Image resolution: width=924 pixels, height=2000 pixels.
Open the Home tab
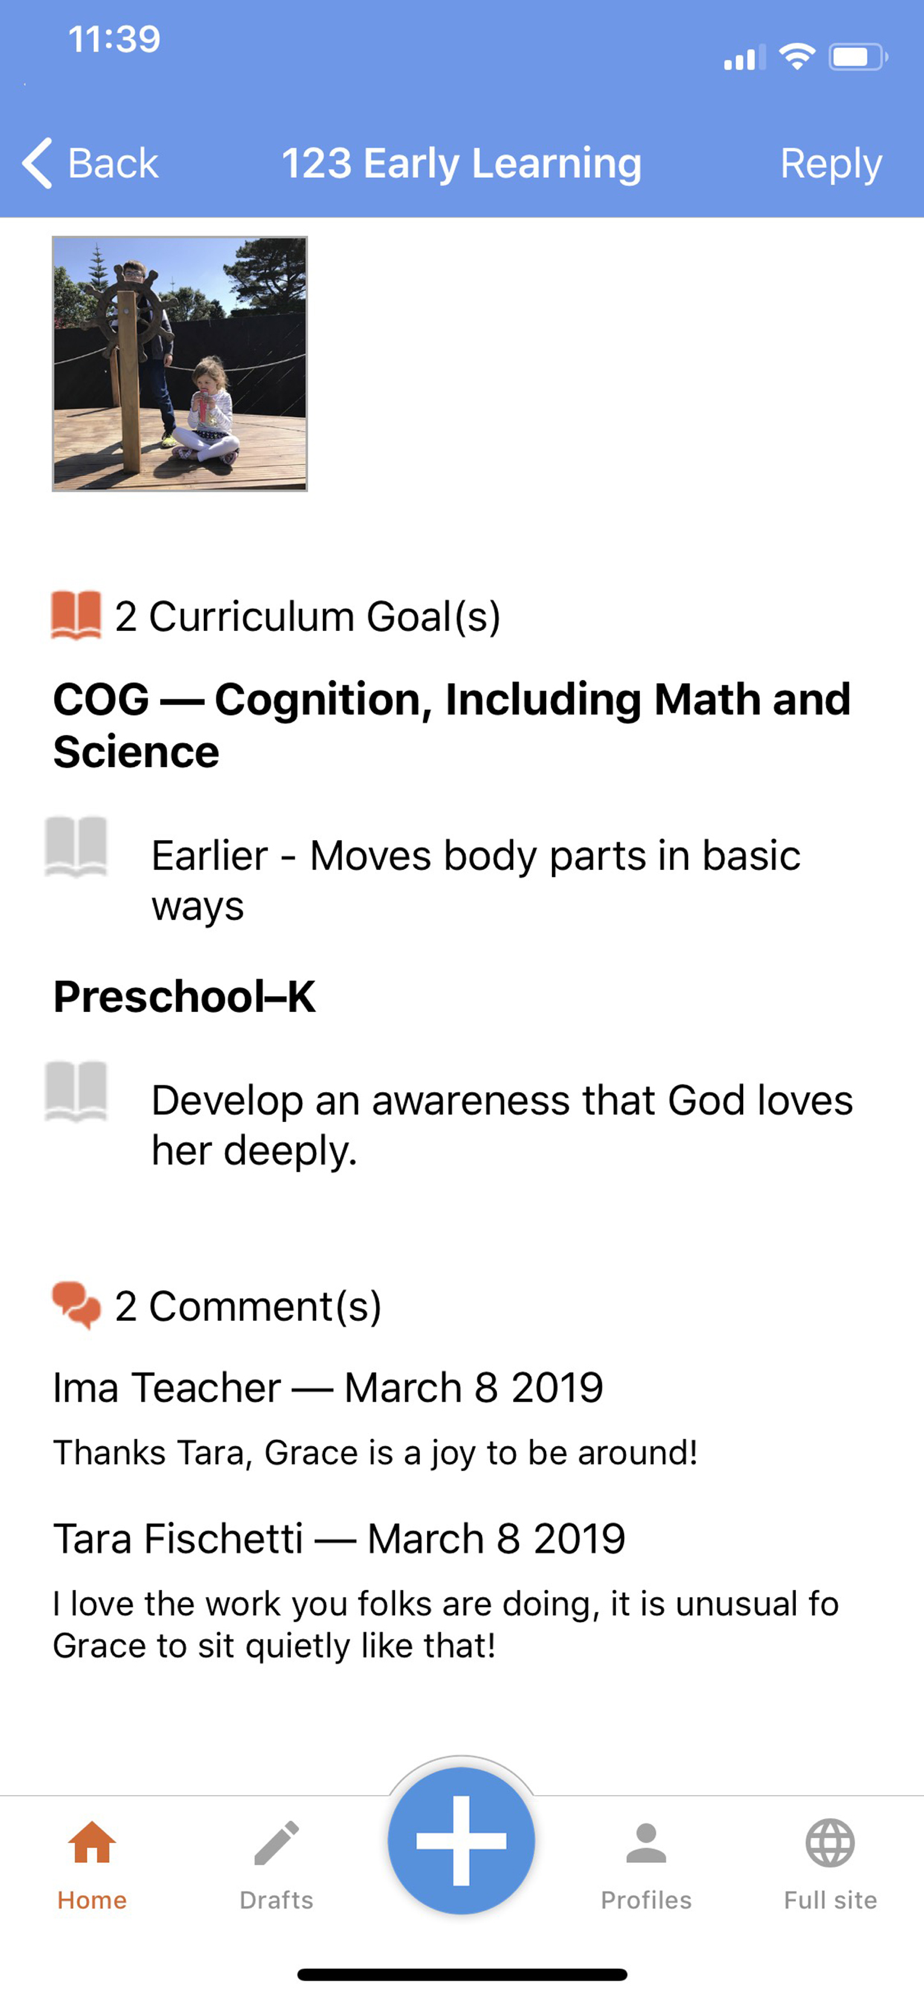[x=92, y=1866]
